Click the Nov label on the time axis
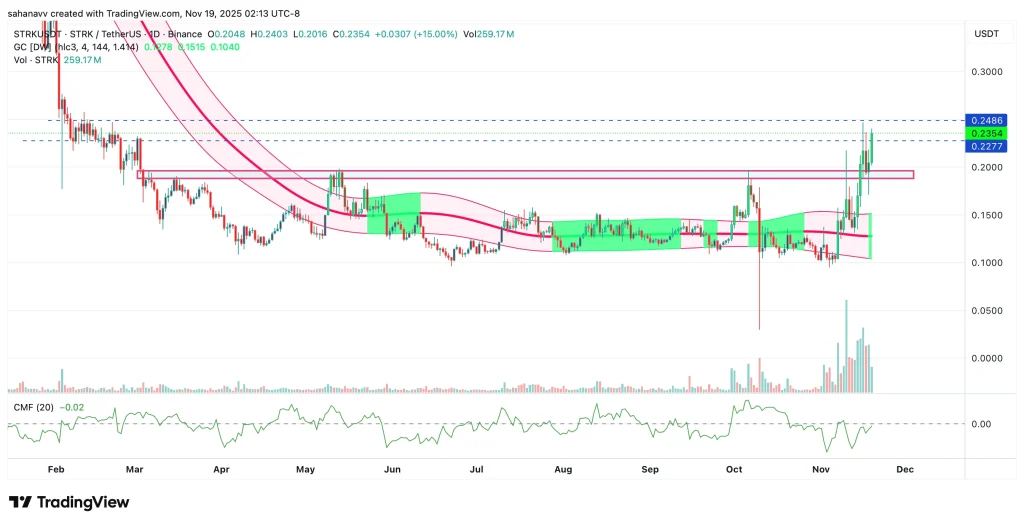This screenshot has width=1024, height=525. click(x=820, y=468)
